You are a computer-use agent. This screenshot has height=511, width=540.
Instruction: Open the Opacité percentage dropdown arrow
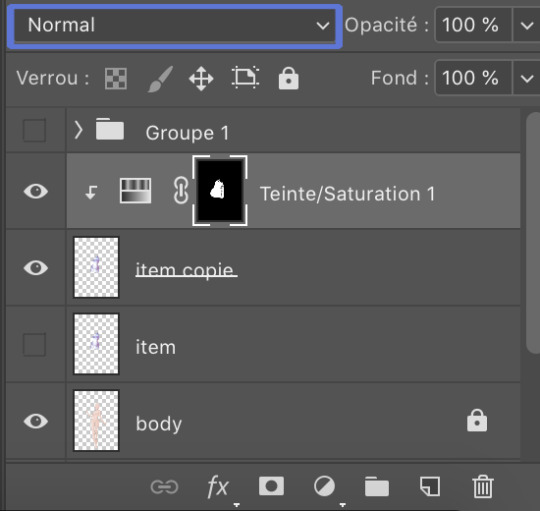click(x=527, y=25)
